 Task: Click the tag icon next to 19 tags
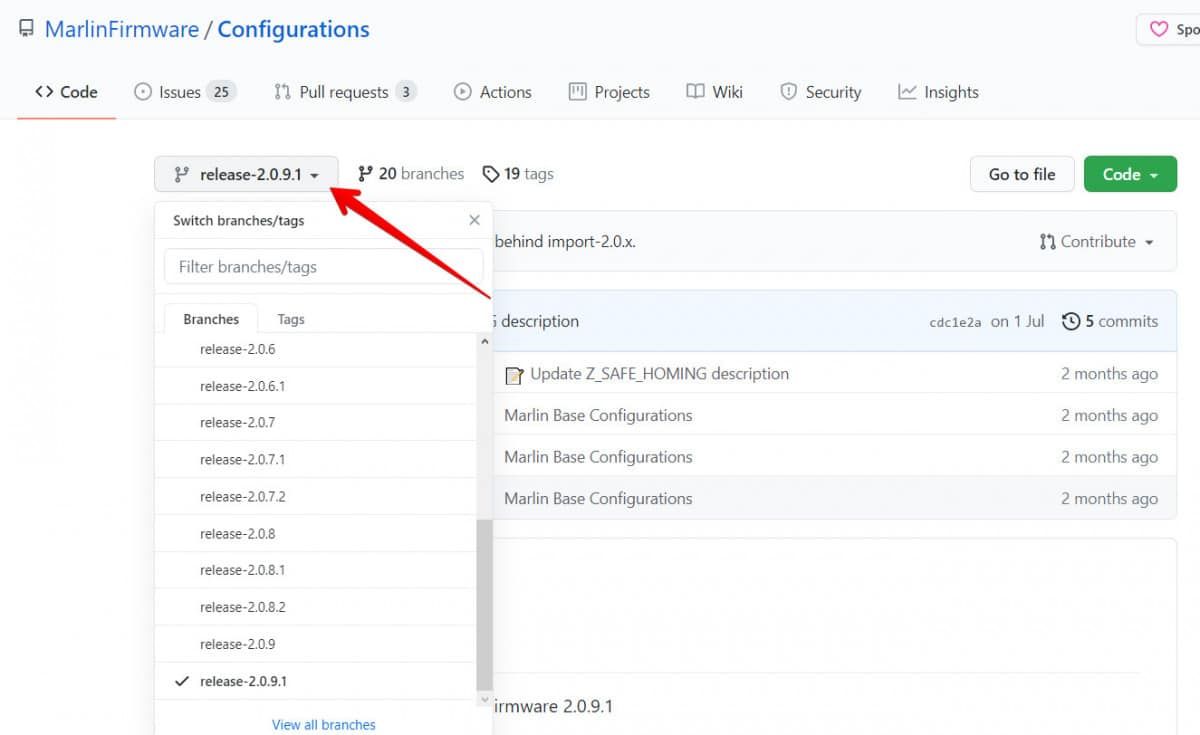pos(490,174)
